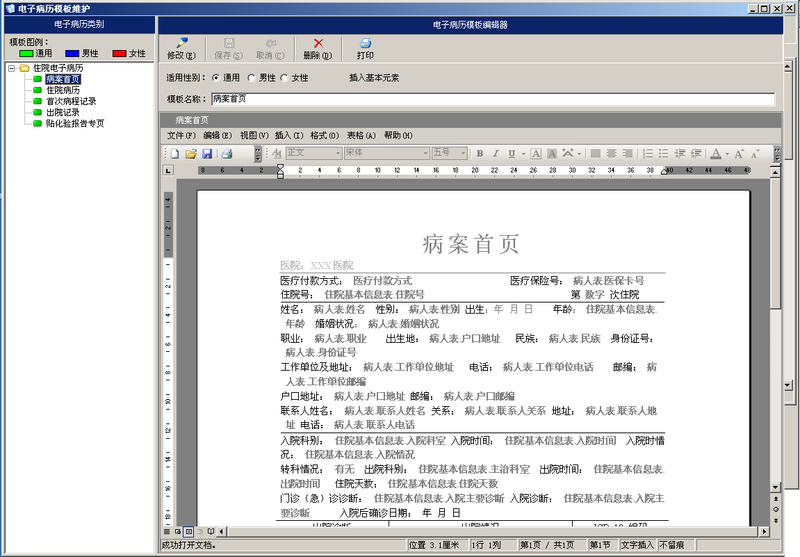This screenshot has width=800, height=557.
Task: Switch to print layout view button
Action: pyautogui.click(x=188, y=531)
